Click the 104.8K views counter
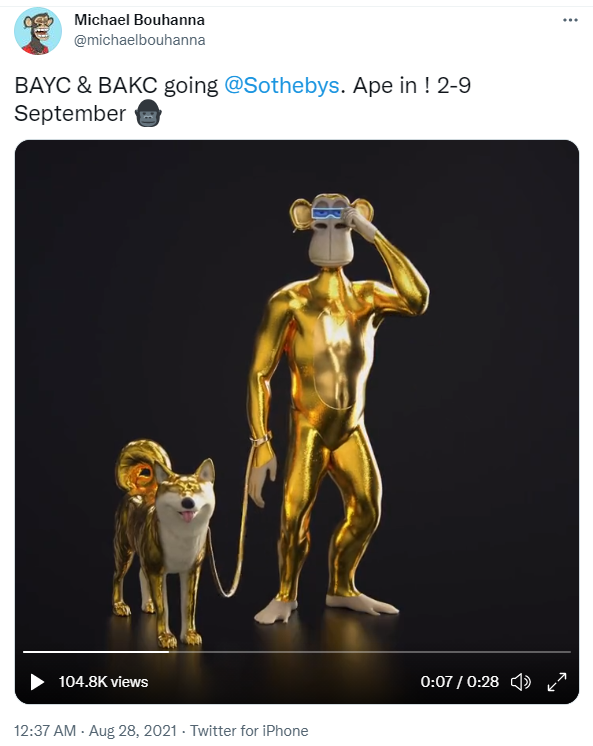Image resolution: width=593 pixels, height=746 pixels. click(103, 682)
